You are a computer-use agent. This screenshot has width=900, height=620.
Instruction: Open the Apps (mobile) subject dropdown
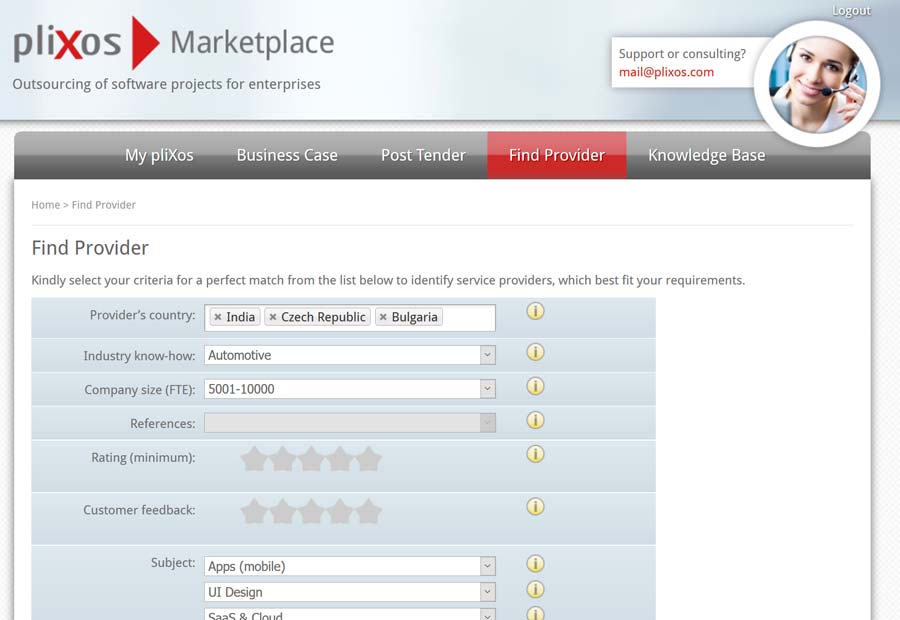350,566
